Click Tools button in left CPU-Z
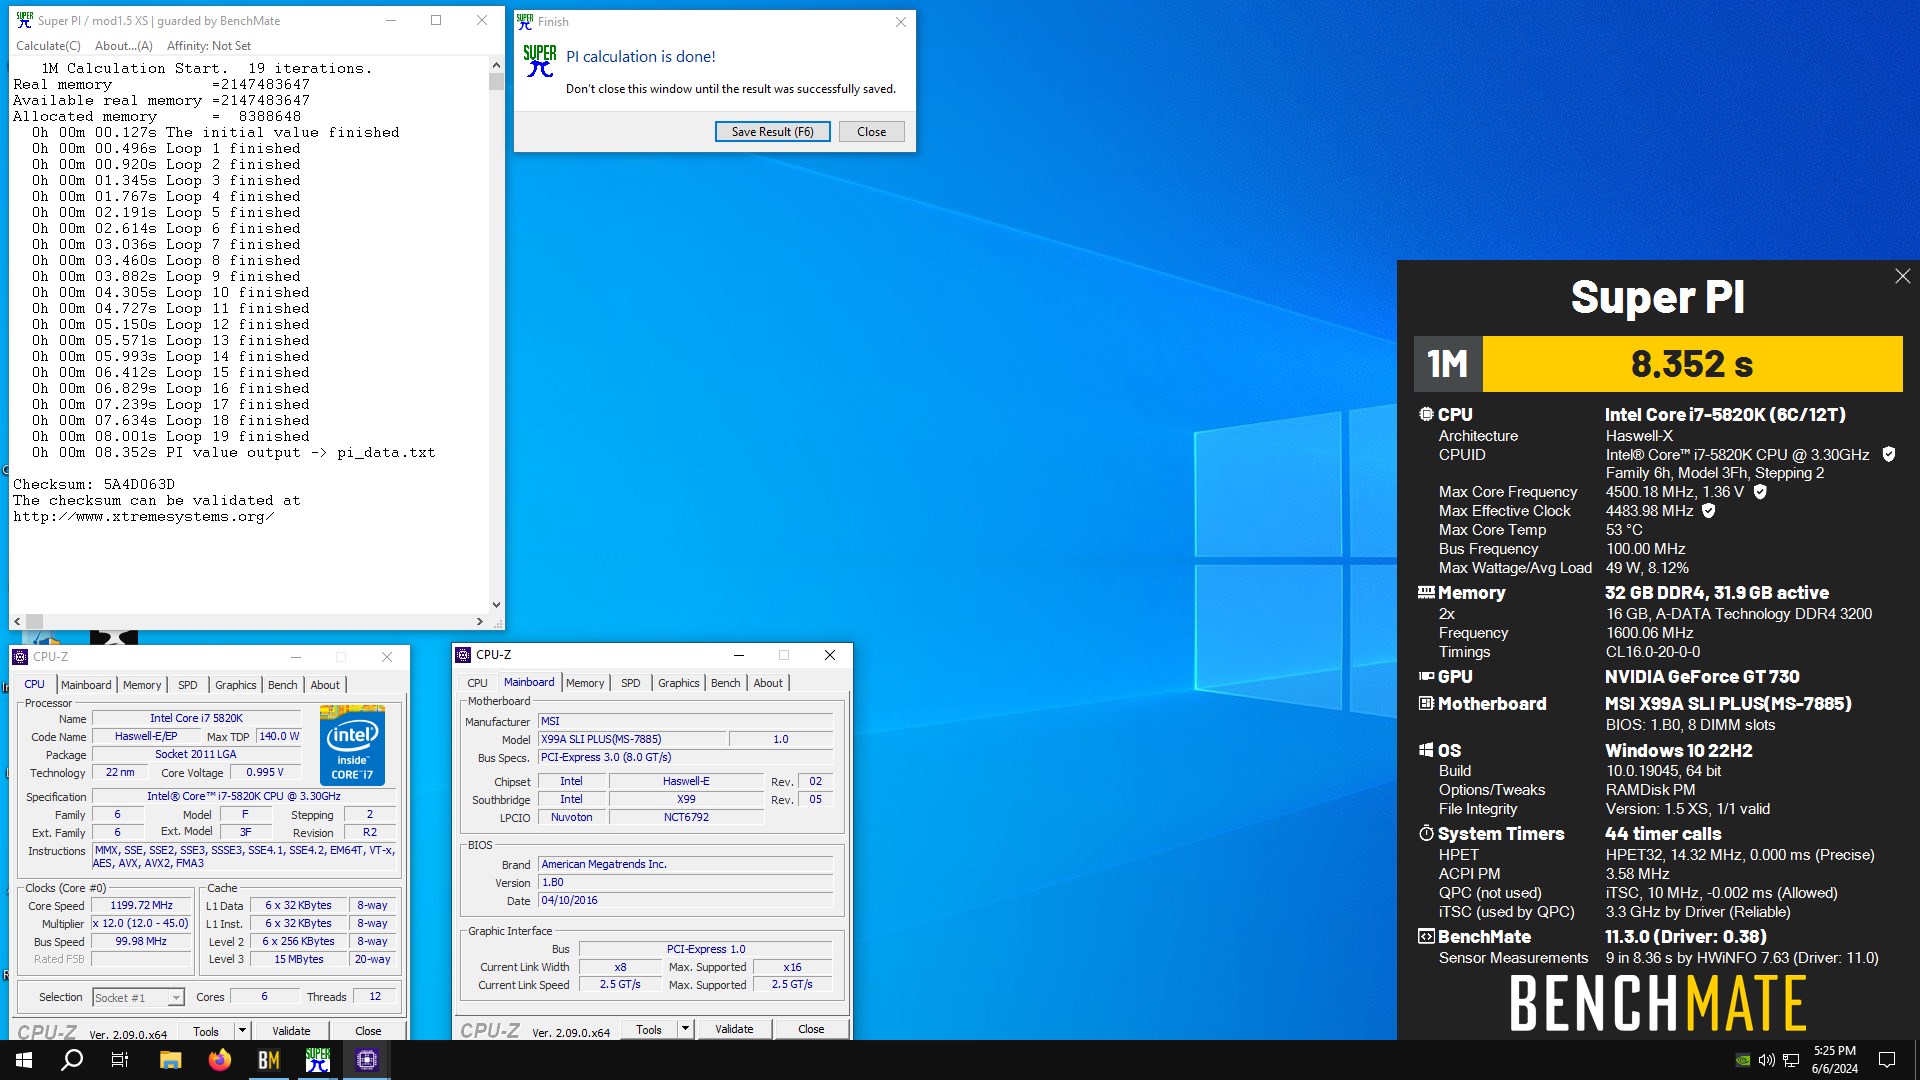This screenshot has height=1080, width=1920. (206, 1031)
